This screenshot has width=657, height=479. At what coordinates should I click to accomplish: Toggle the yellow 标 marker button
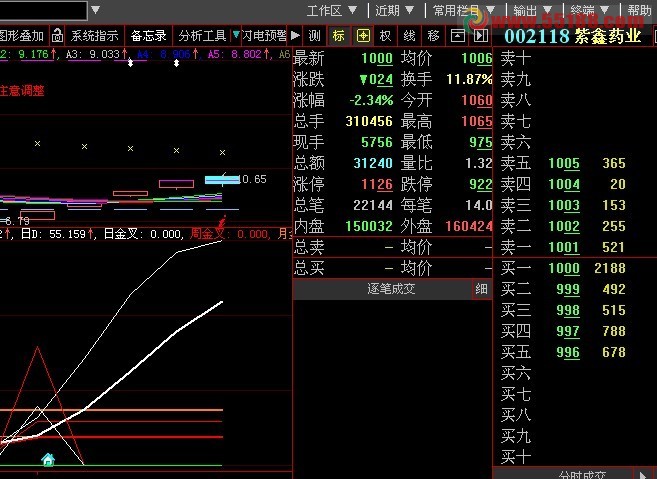coord(339,36)
